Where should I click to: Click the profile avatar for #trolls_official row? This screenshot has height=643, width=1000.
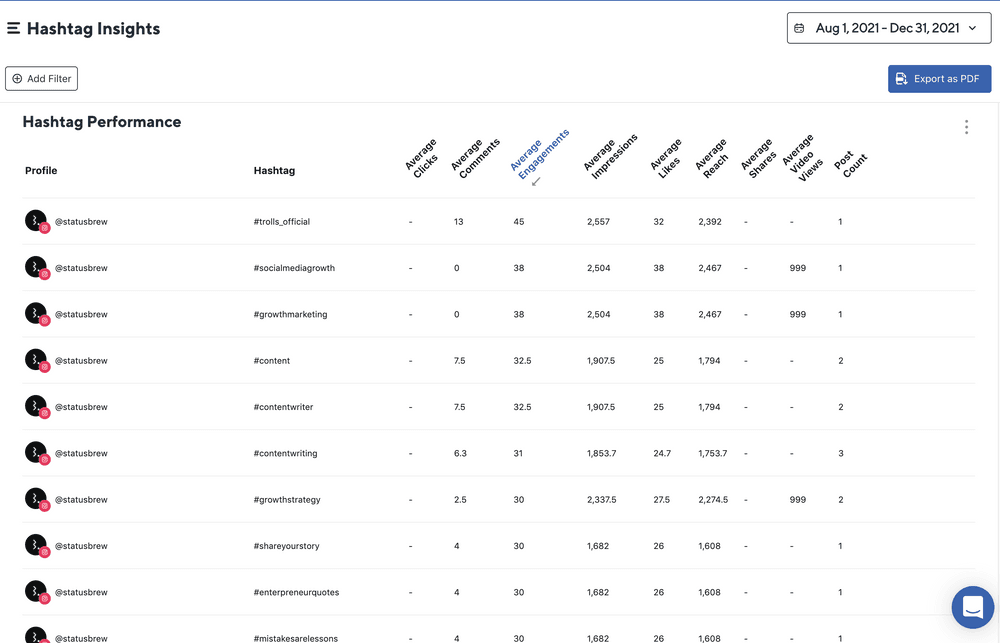[x=36, y=221]
